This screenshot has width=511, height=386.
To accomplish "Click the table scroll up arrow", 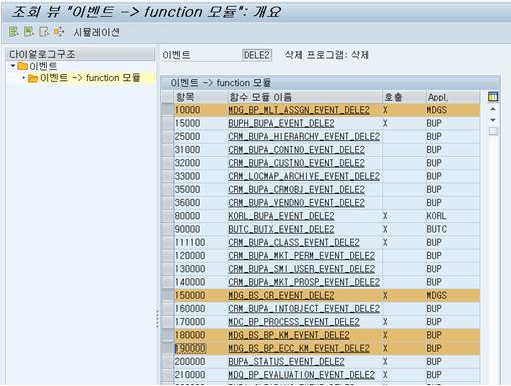I will tap(493, 109).
